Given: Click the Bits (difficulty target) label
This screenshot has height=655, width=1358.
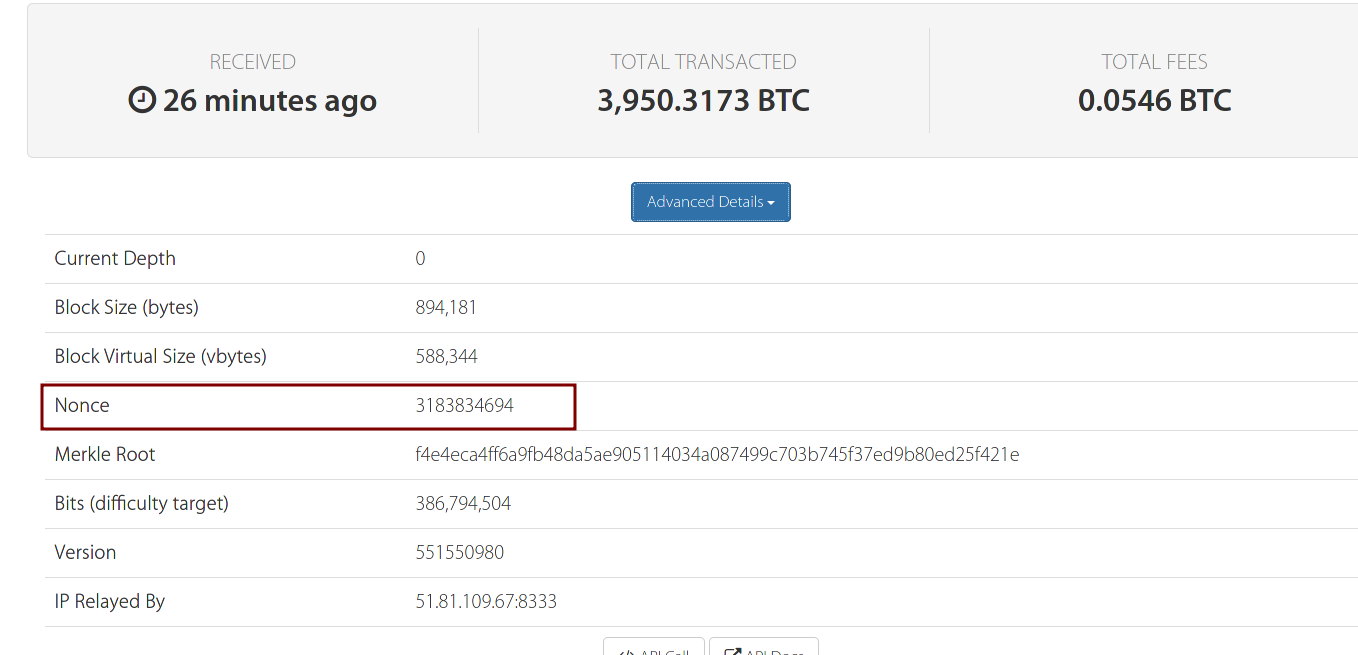Looking at the screenshot, I should point(142,503).
